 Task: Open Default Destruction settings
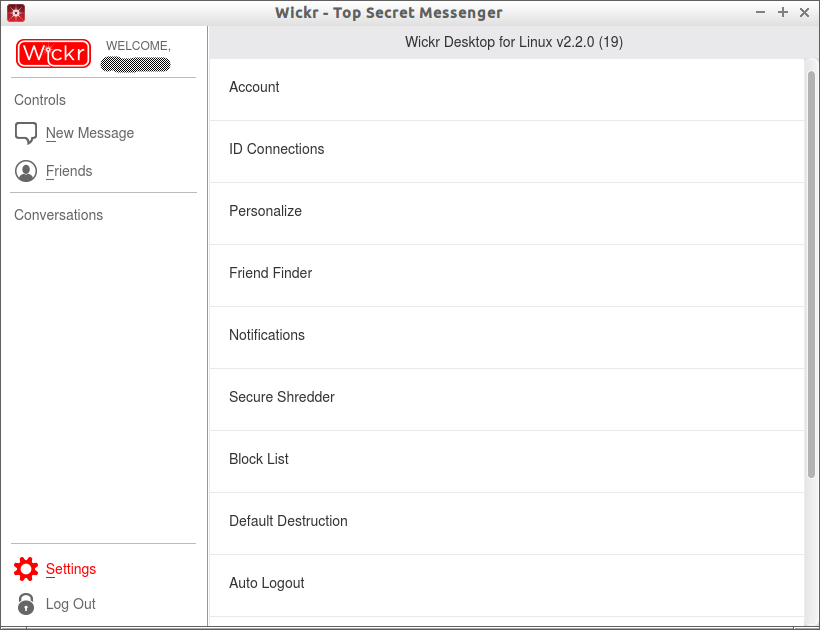506,523
